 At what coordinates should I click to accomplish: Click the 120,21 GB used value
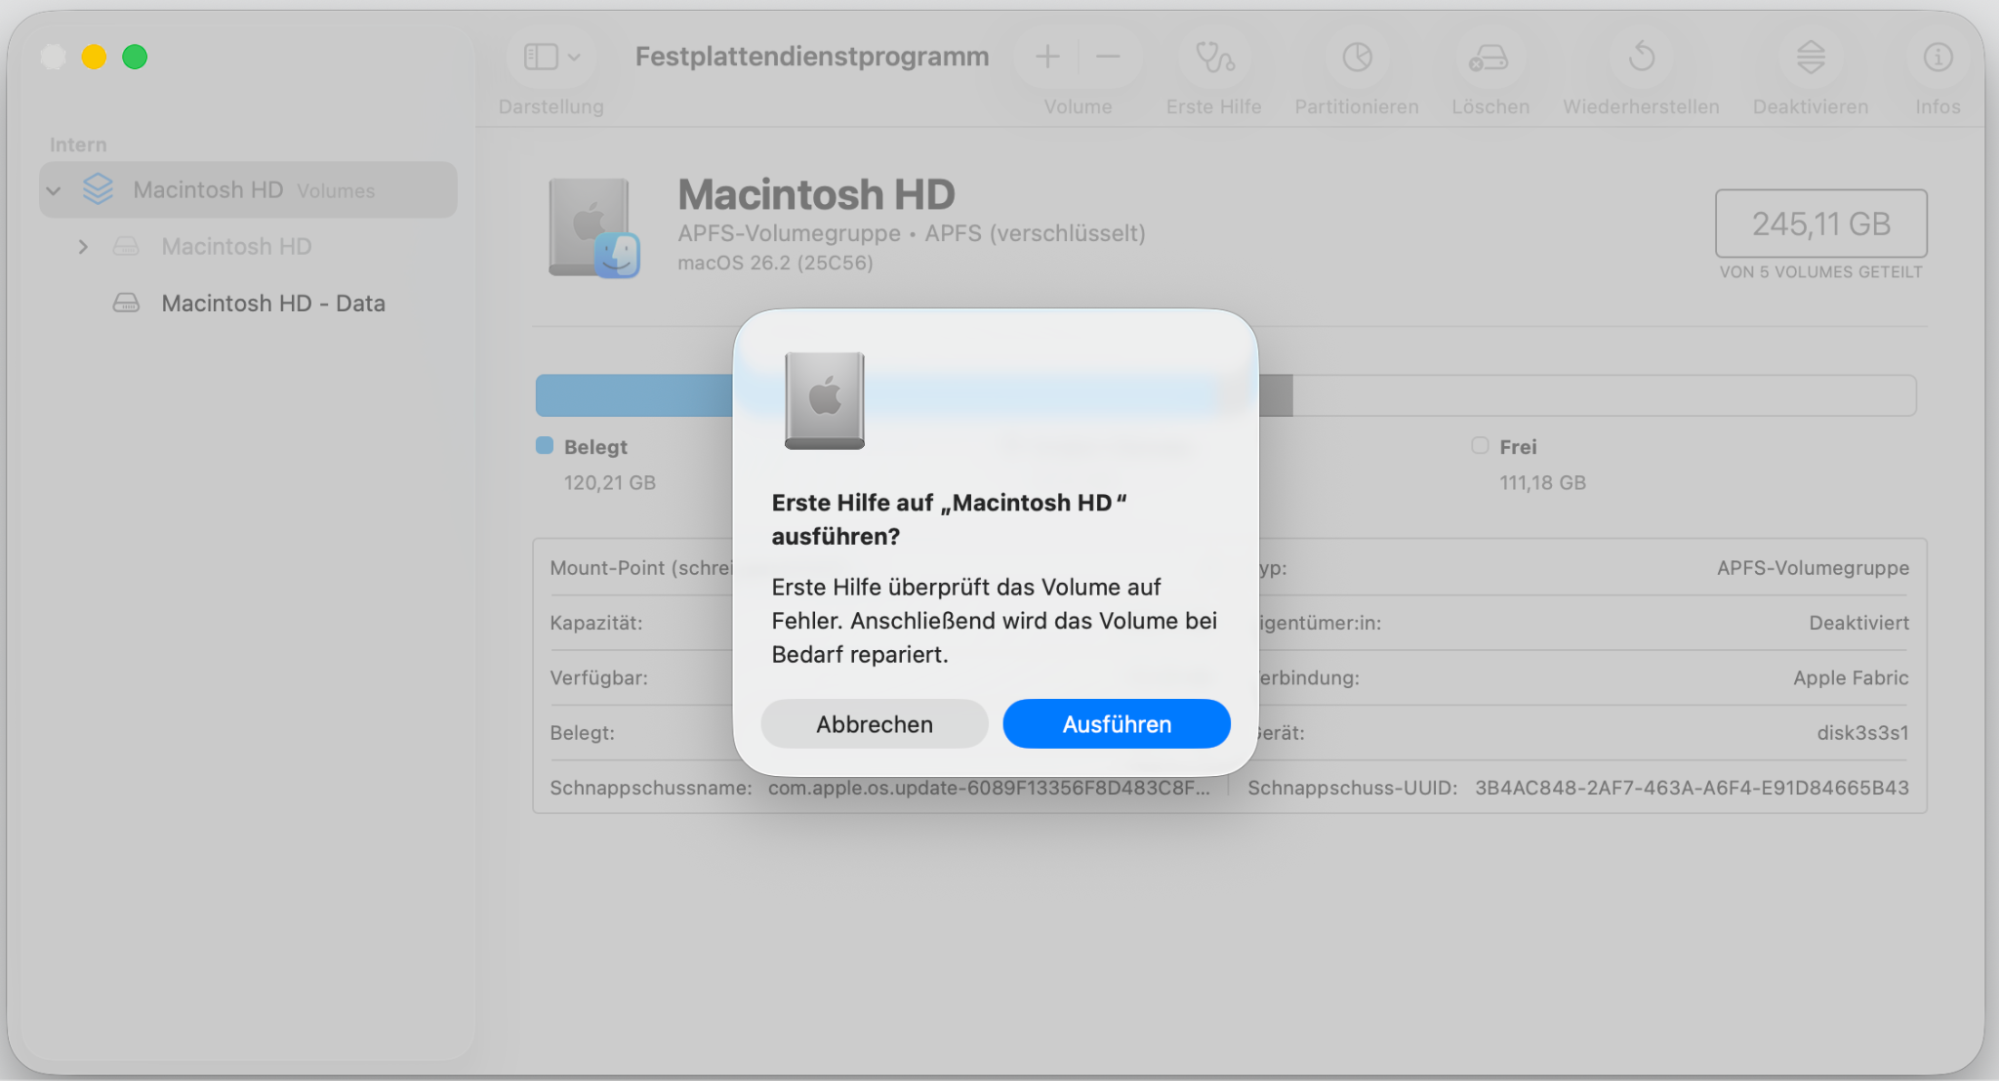coord(609,483)
